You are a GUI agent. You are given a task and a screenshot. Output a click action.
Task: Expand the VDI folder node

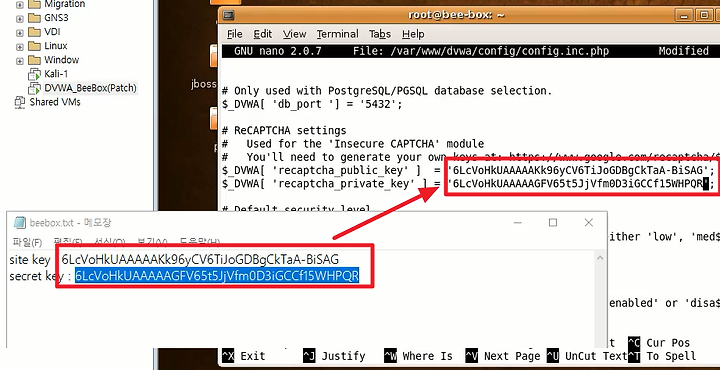pos(19,33)
